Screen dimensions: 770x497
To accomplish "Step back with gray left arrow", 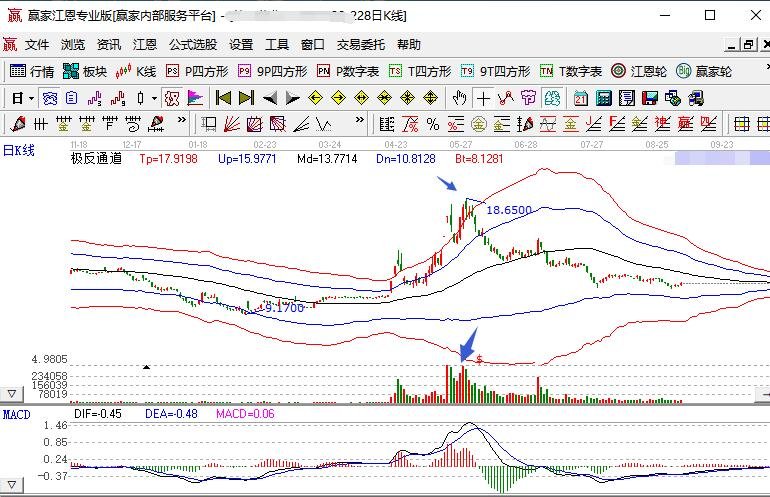I will tap(269, 98).
